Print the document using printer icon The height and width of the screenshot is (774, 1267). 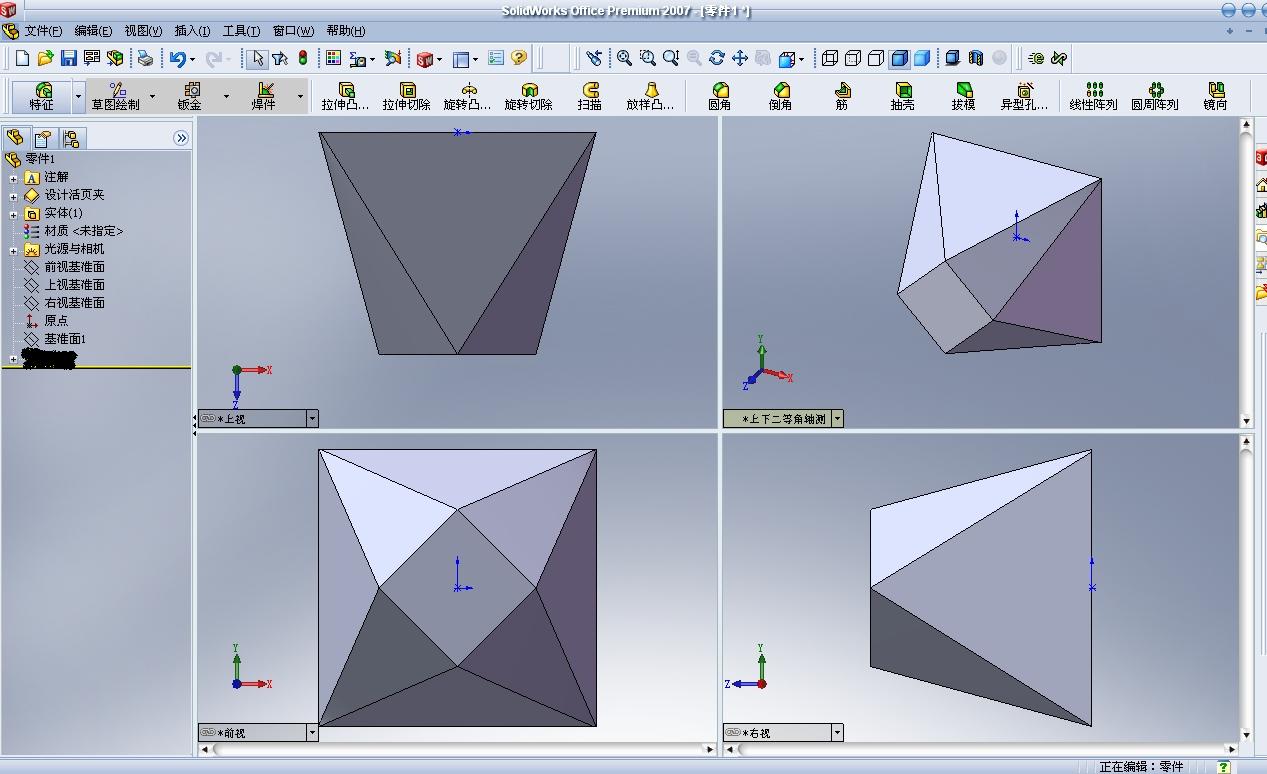tap(145, 59)
